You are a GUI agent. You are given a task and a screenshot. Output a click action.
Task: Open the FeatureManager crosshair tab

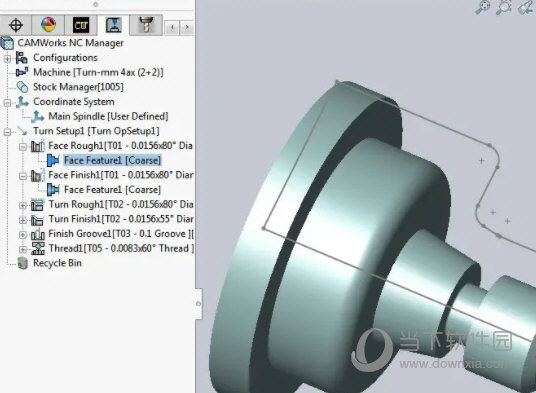point(16,25)
